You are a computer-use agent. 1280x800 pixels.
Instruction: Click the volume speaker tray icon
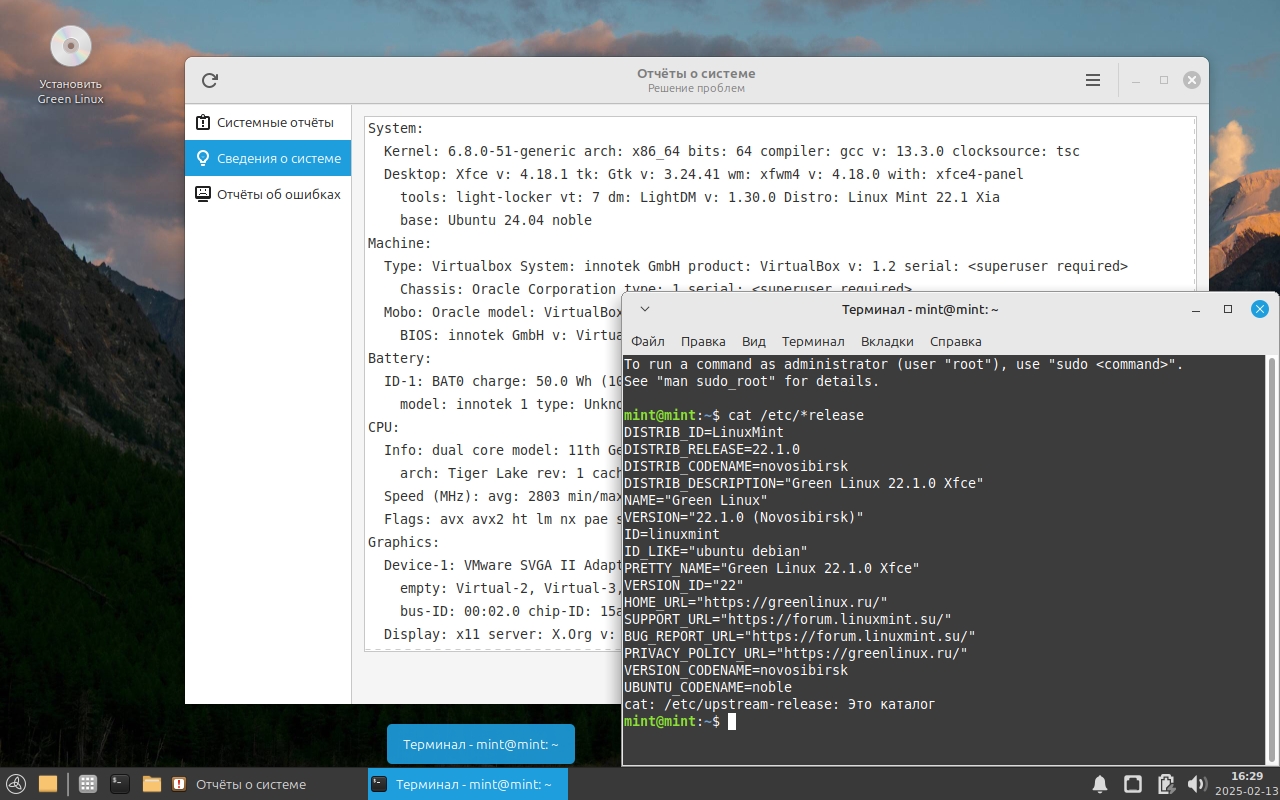tap(1196, 784)
